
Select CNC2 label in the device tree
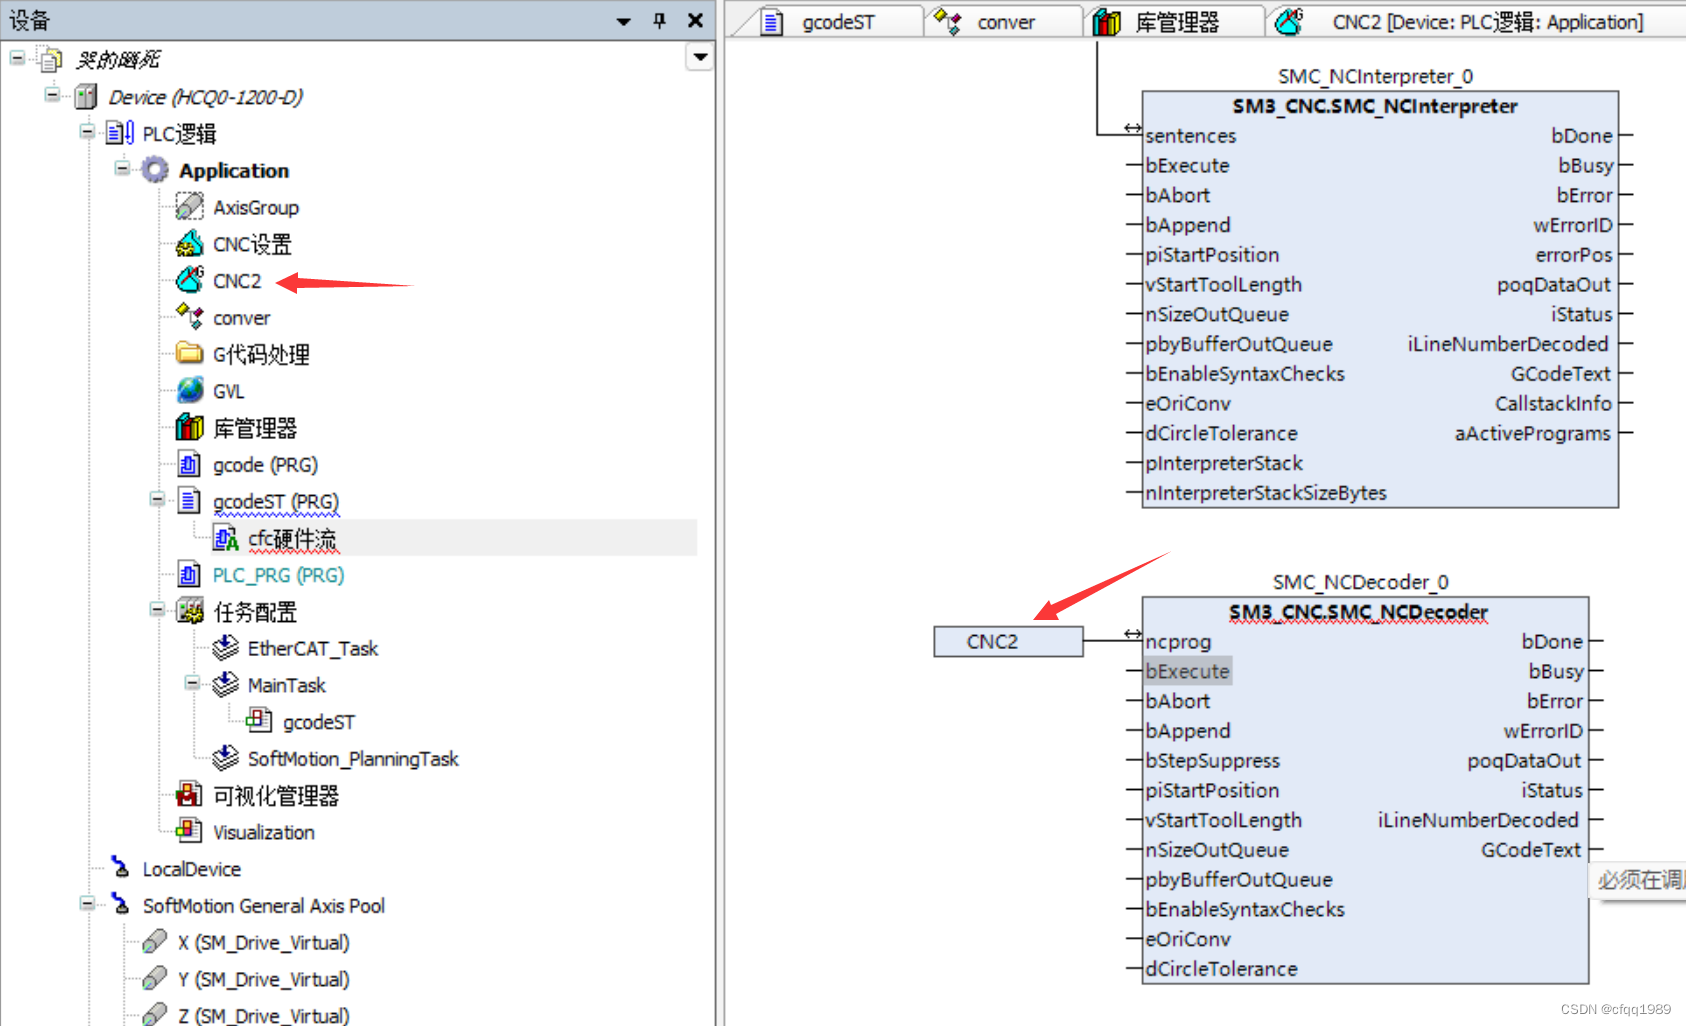click(x=237, y=281)
